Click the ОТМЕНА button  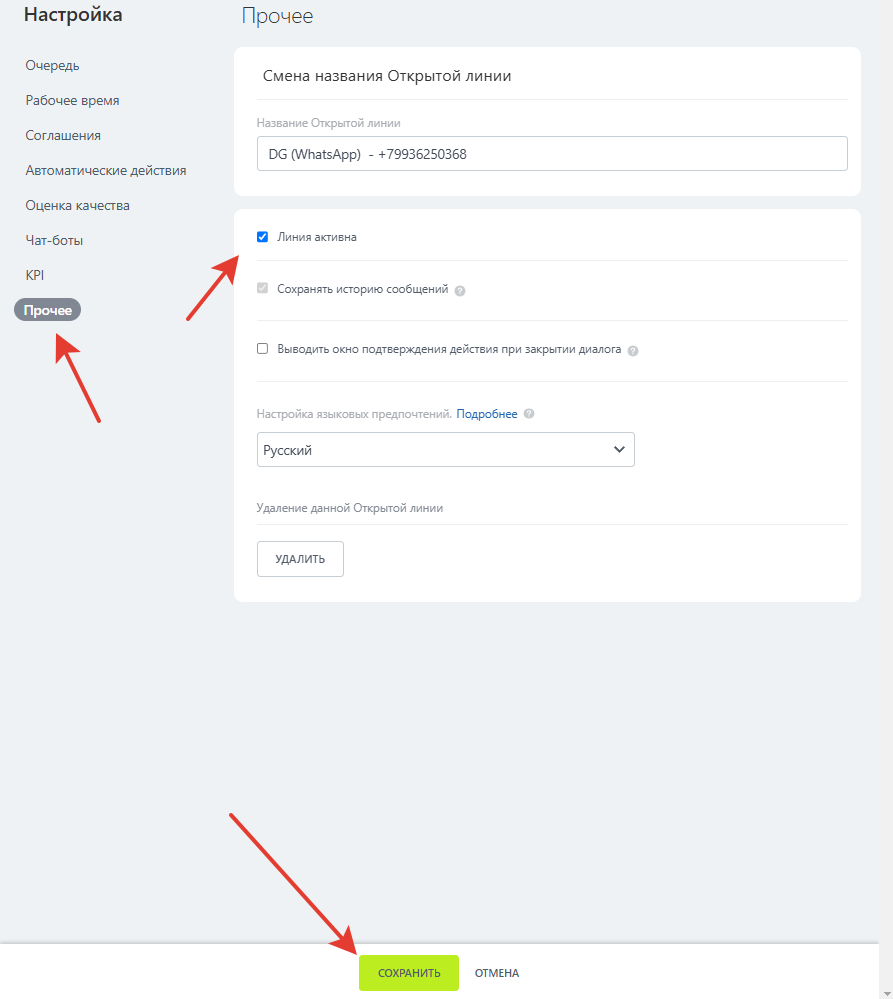coord(497,973)
